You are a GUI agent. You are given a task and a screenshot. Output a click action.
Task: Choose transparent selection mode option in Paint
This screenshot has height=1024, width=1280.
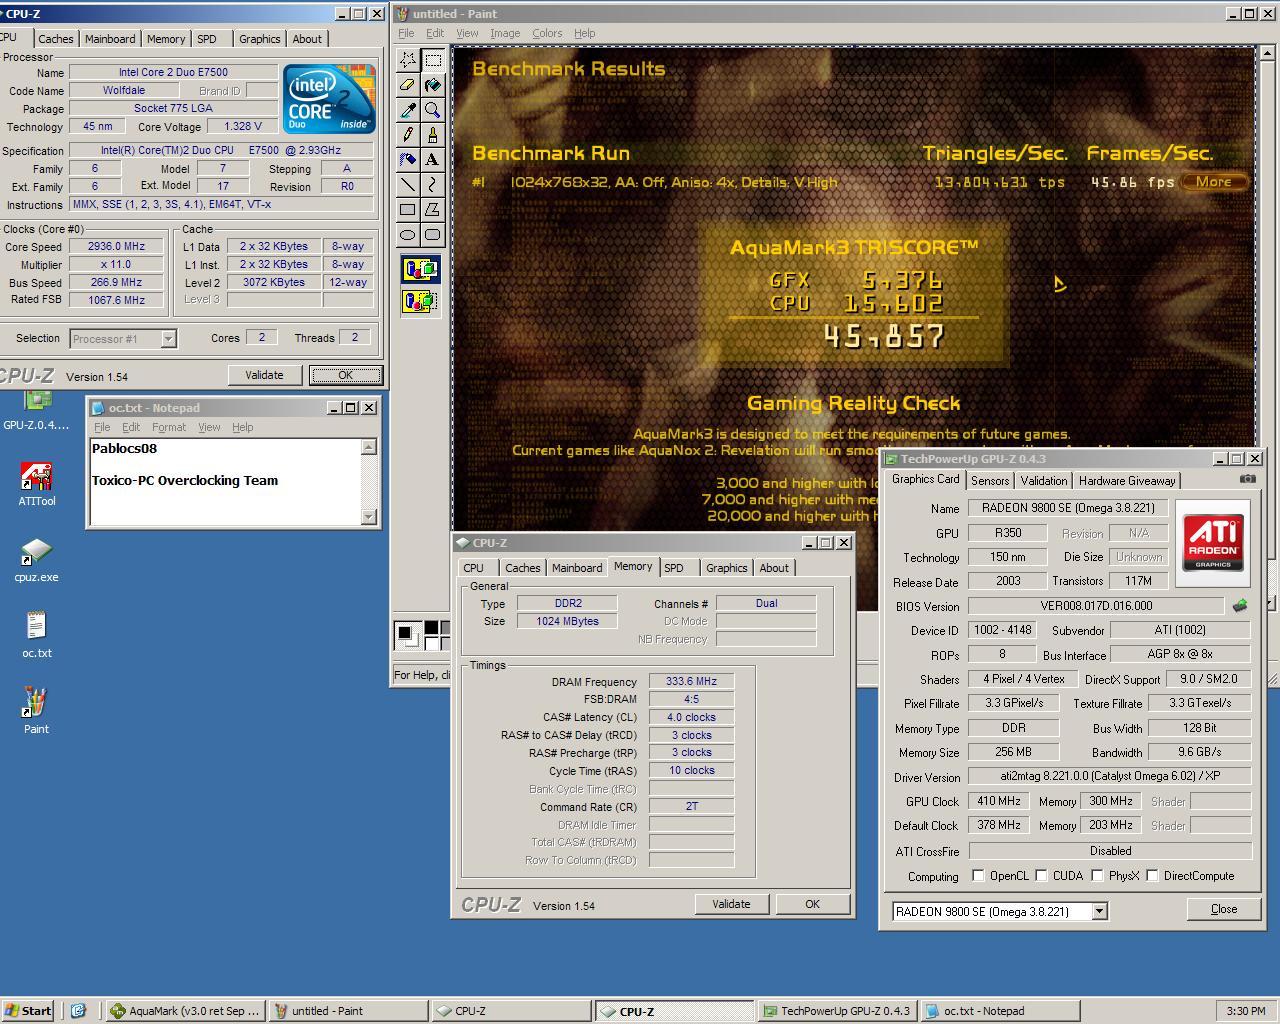coord(421,300)
